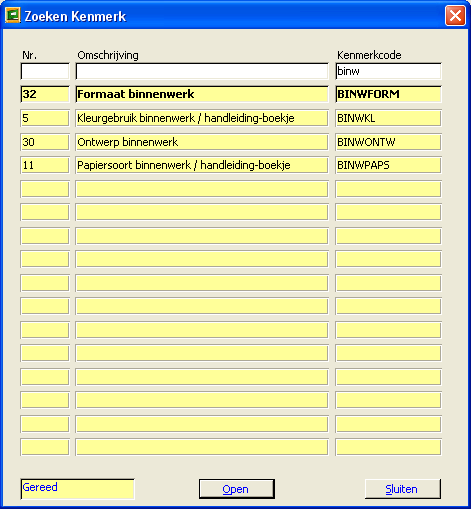Click the BINWPAPS code cell

[x=388, y=165]
